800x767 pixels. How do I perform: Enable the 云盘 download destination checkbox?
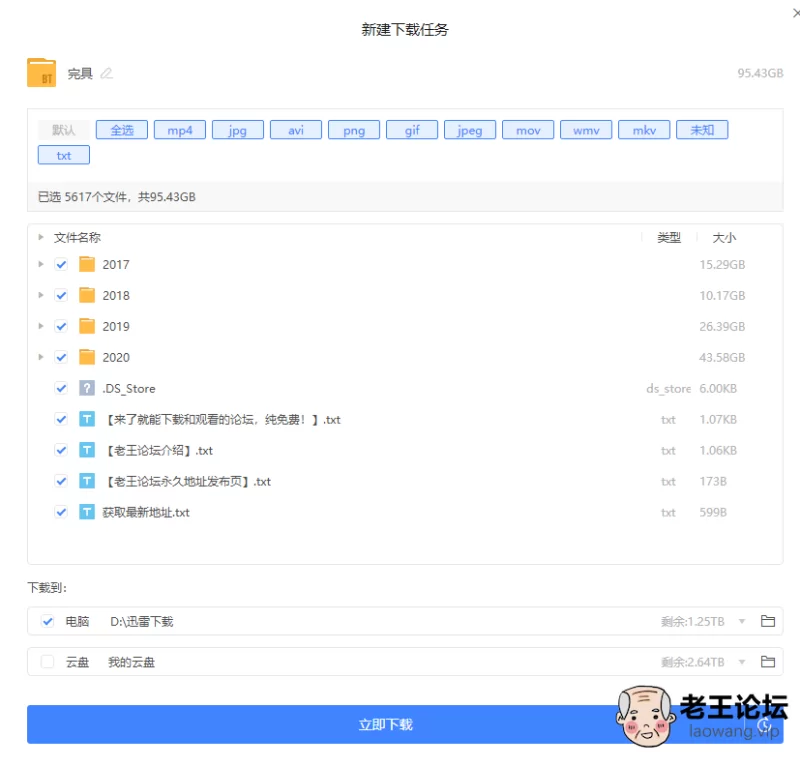[x=47, y=662]
